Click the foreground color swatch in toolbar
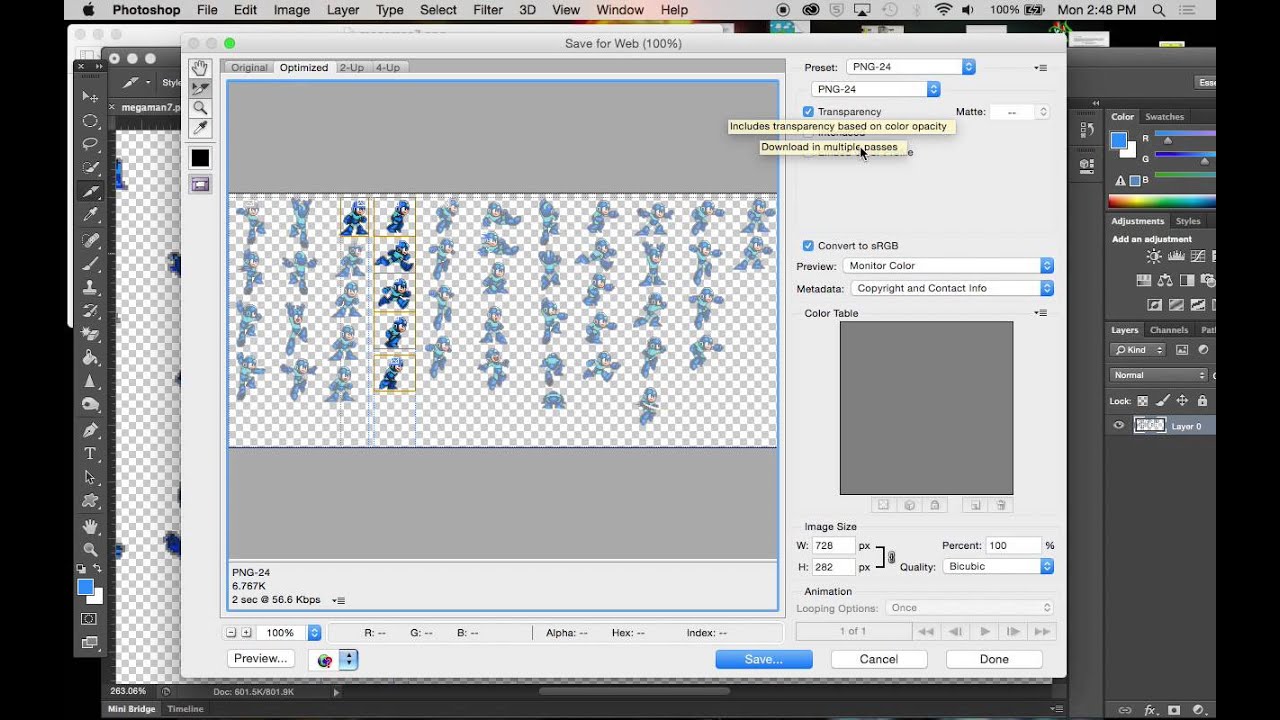 [86, 587]
